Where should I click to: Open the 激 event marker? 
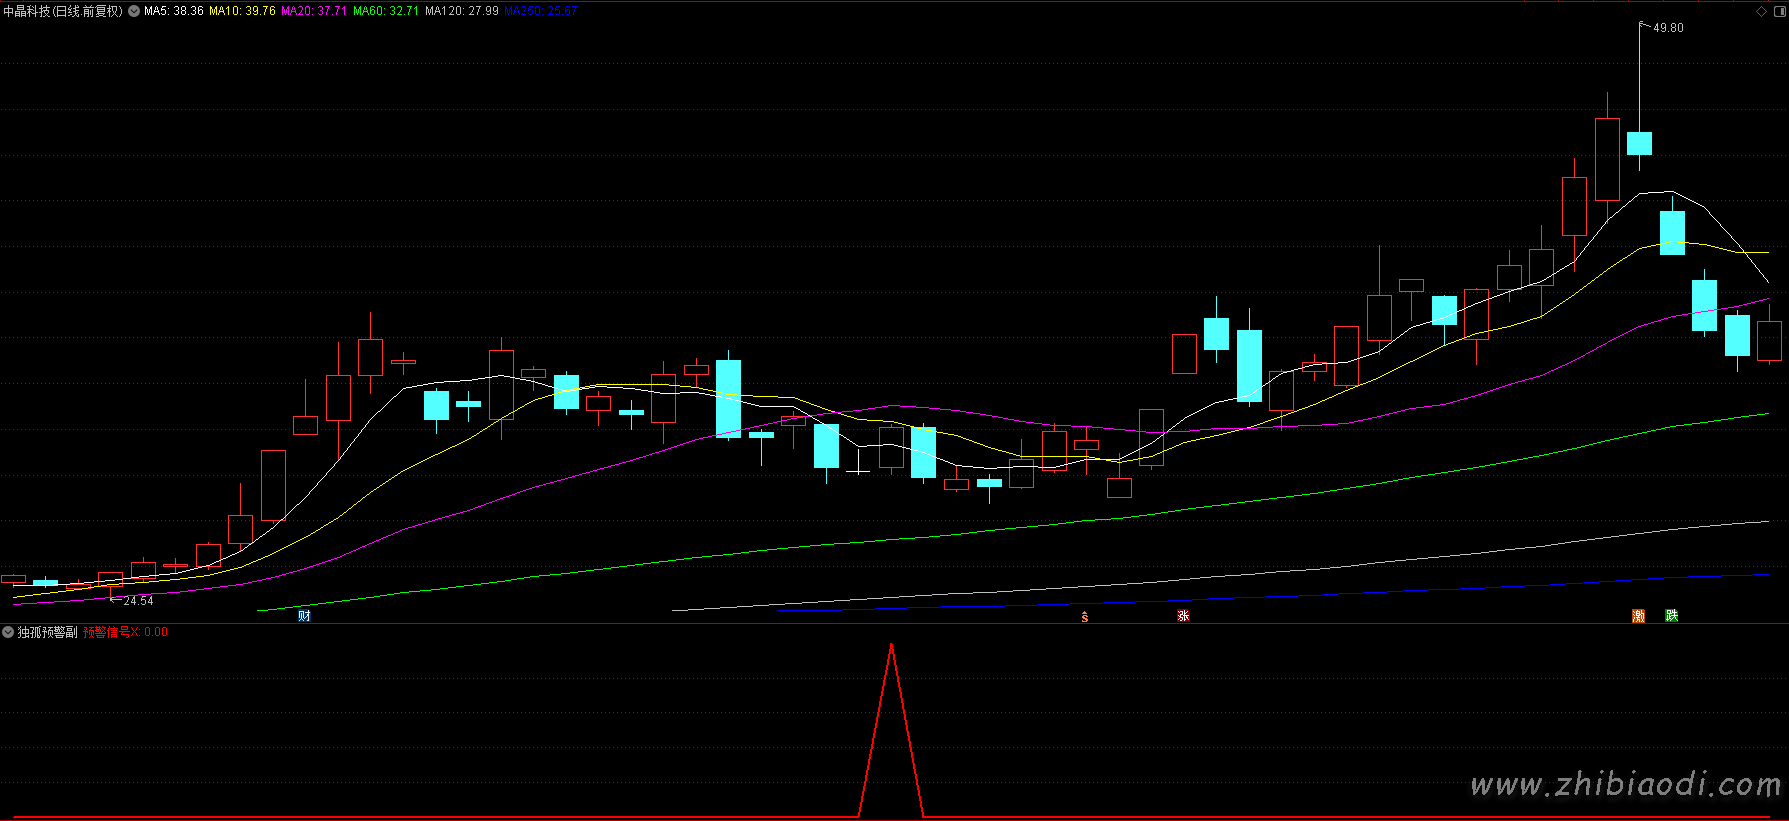pyautogui.click(x=1638, y=616)
